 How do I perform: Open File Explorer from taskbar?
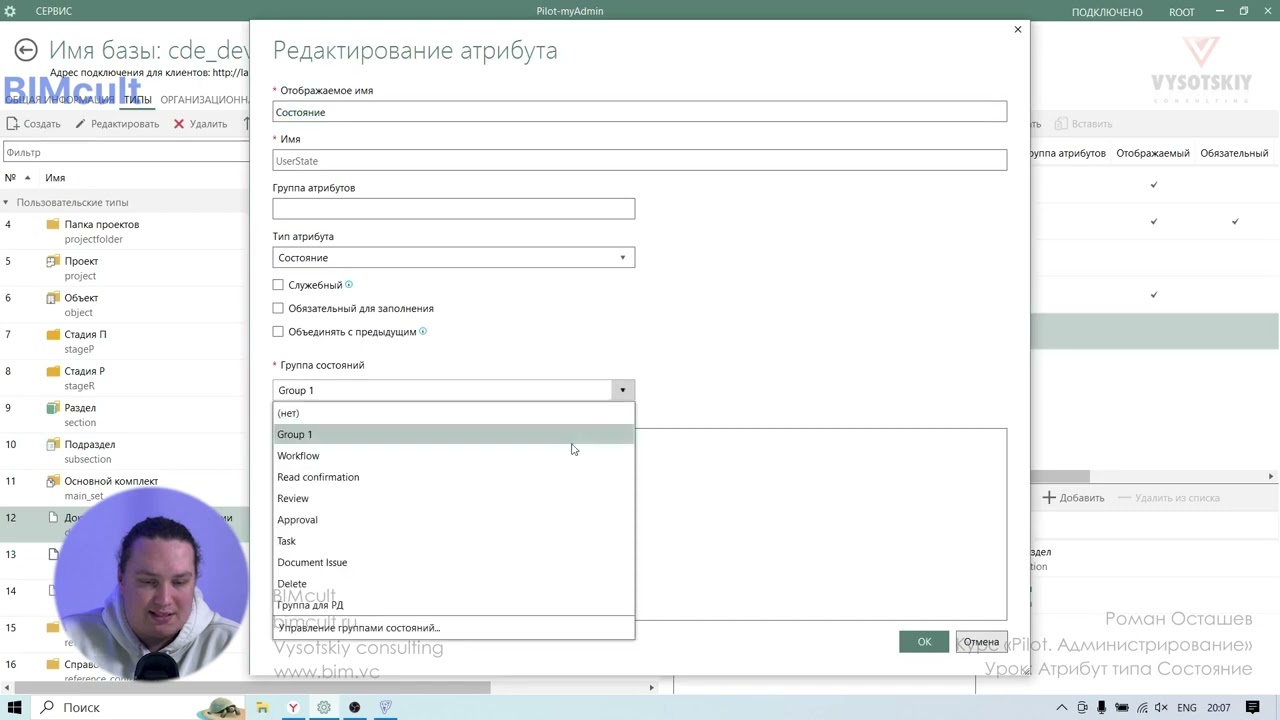tap(262, 707)
